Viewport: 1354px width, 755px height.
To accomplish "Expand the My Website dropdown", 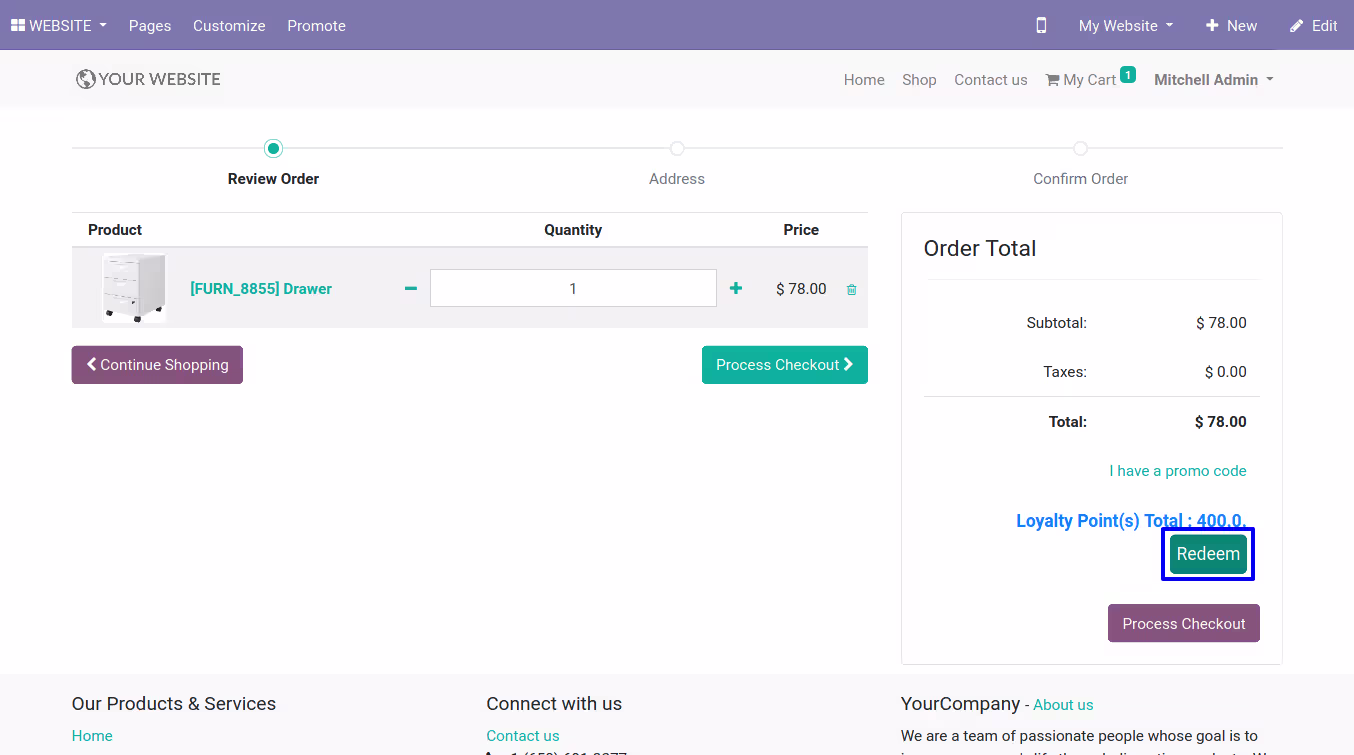I will pos(1126,25).
